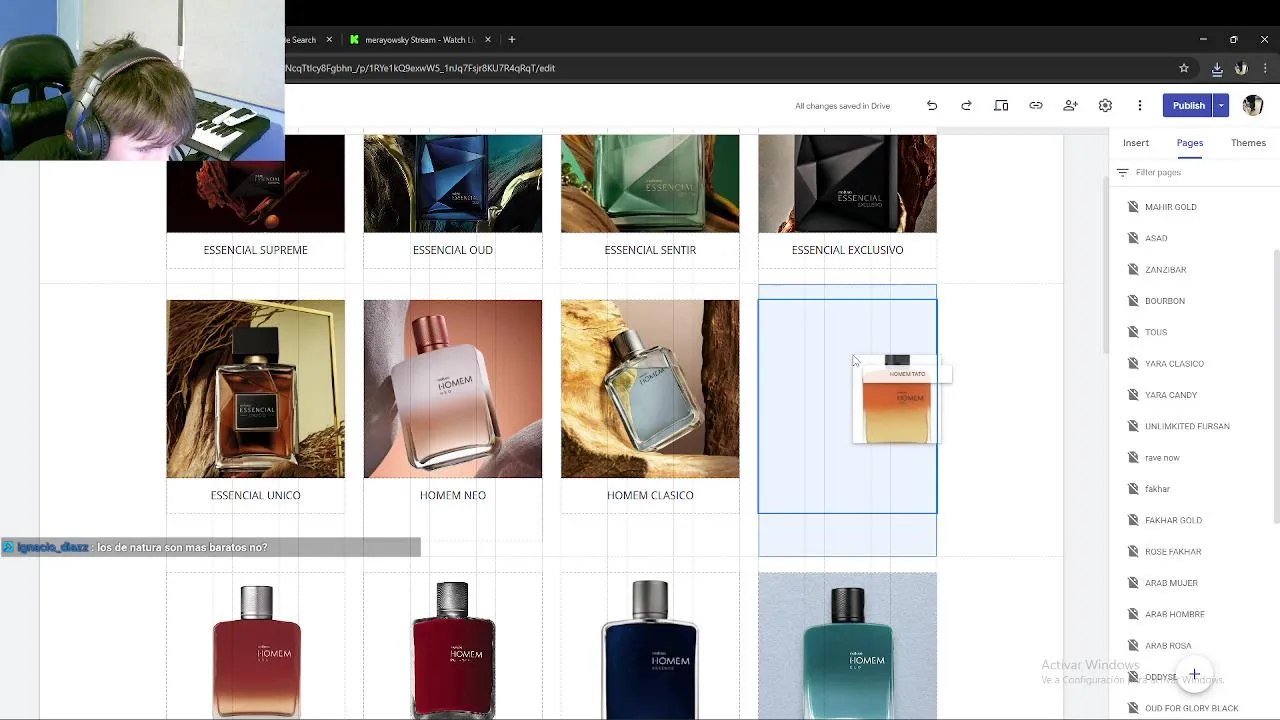Select the ROSE FAKHAR page

1173,552
